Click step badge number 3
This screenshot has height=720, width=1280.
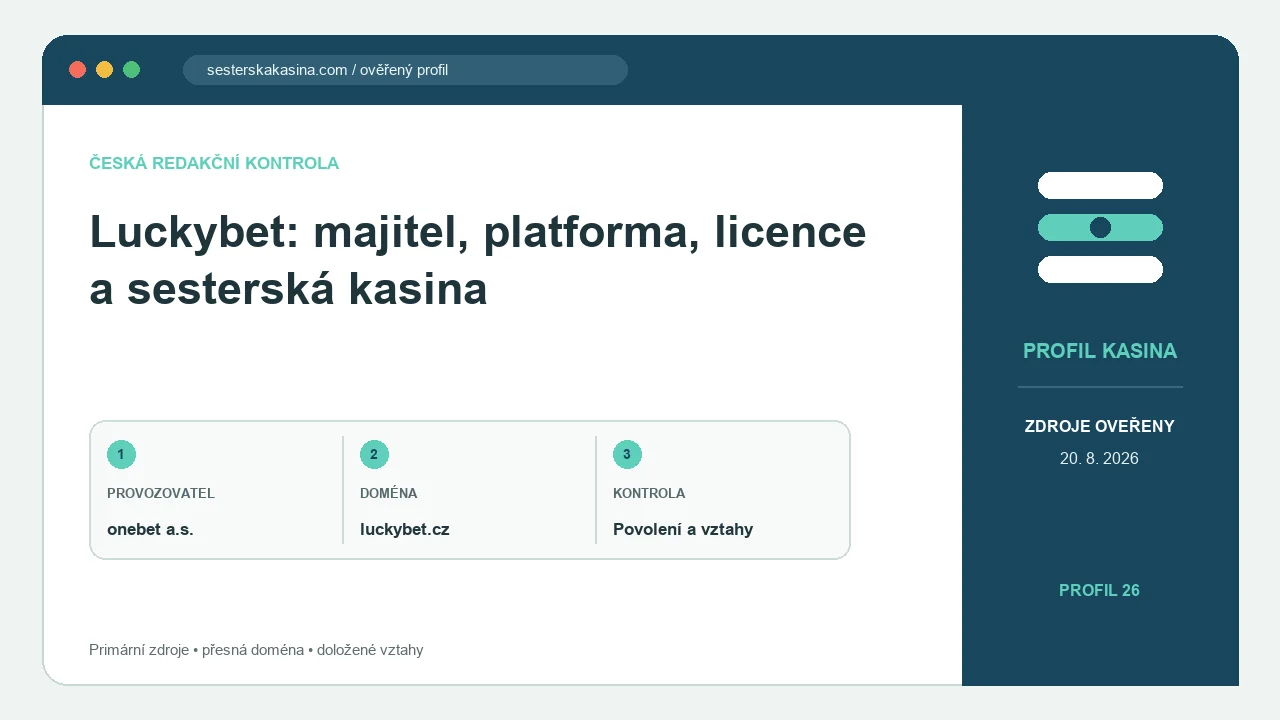[x=627, y=454]
